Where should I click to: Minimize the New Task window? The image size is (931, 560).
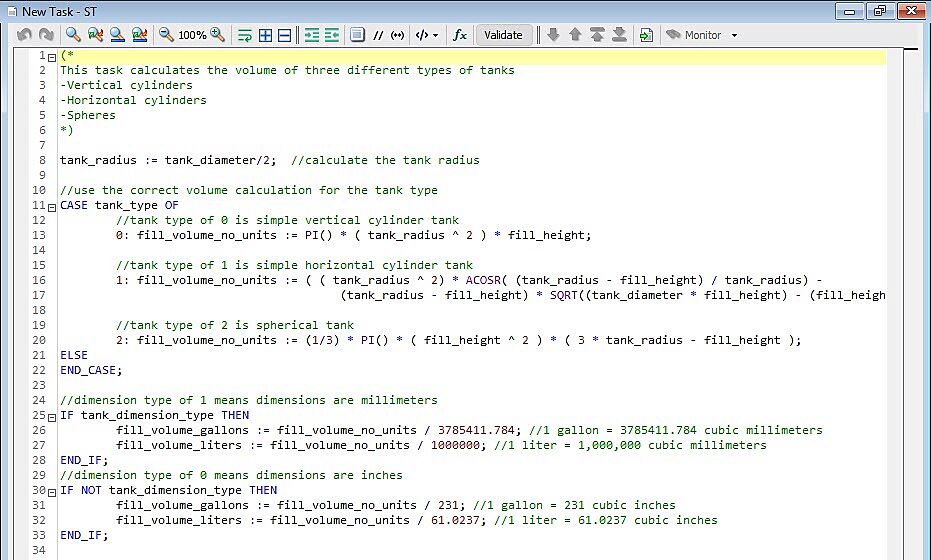(x=850, y=11)
